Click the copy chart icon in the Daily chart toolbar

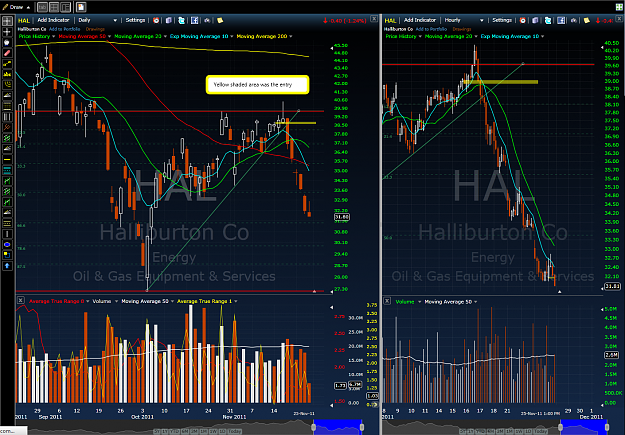[169, 20]
